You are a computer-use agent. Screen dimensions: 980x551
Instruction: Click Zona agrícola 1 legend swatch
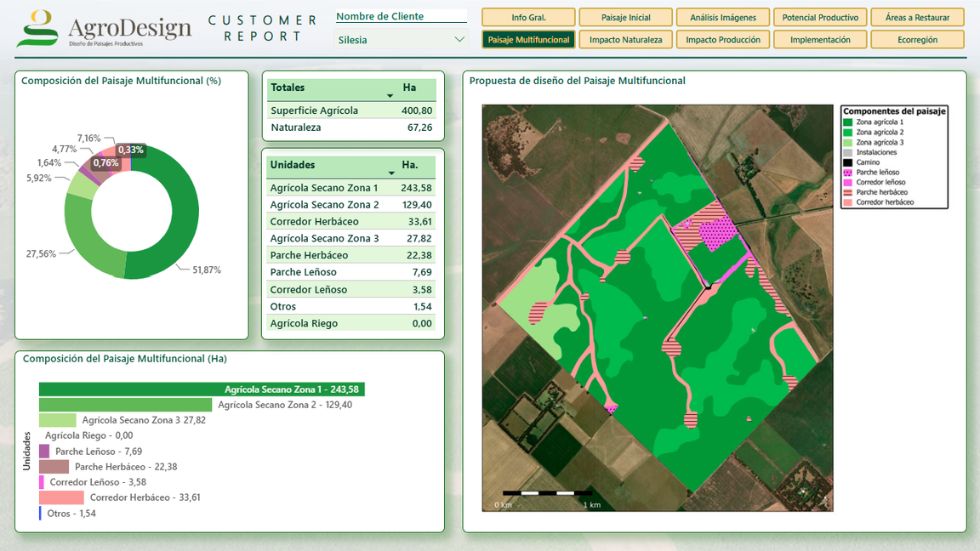click(848, 122)
